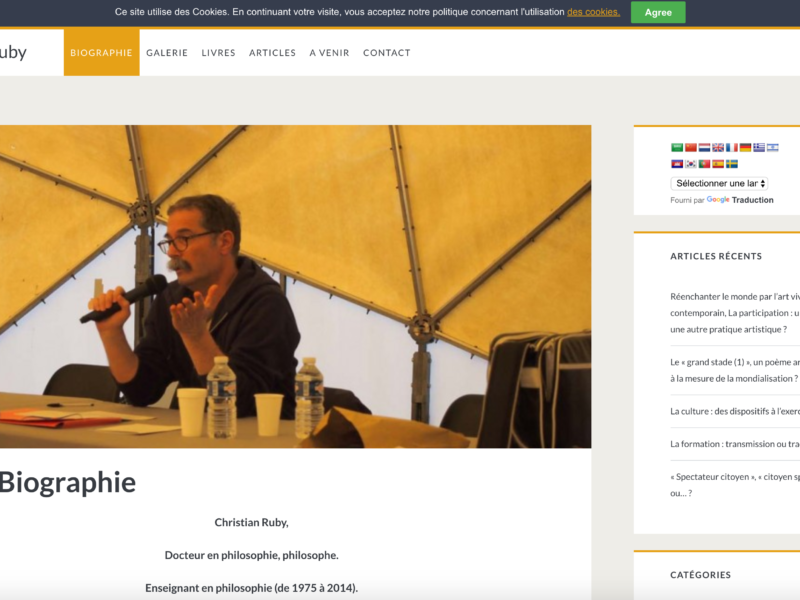Click the Portuguese flag icon

[x=704, y=164]
